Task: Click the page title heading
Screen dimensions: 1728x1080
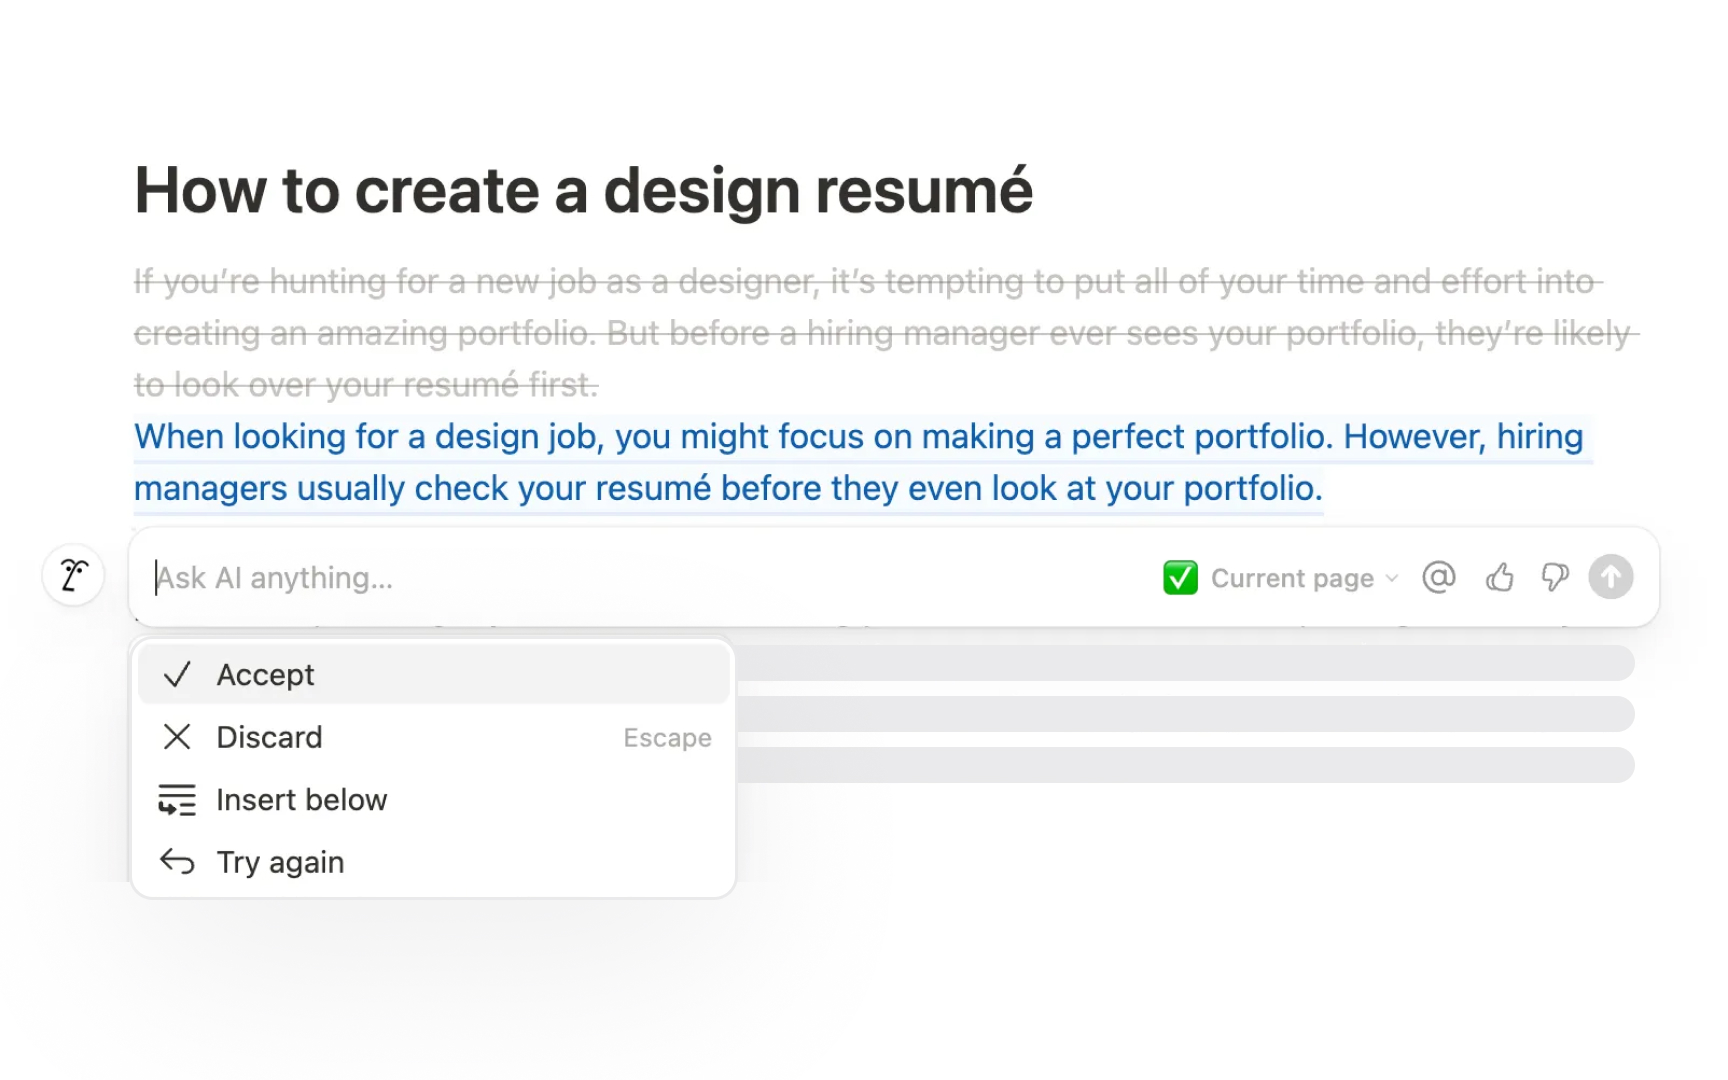Action: point(583,190)
